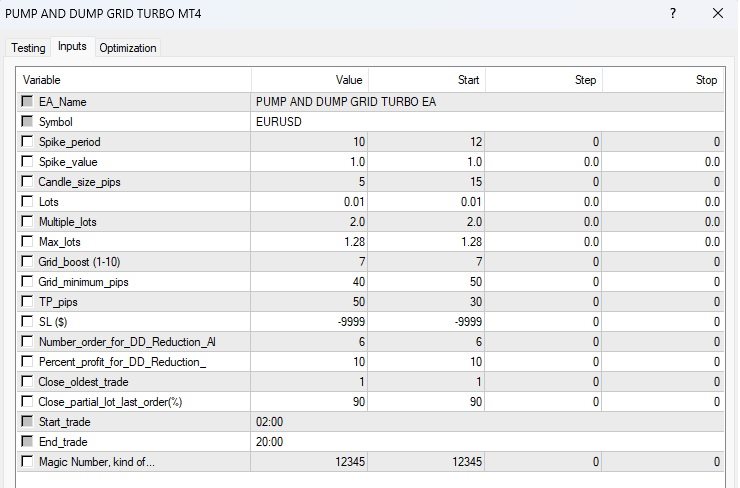Select the Close_oldest_trade row label
Screen dimensions: 740x488
[83, 382]
